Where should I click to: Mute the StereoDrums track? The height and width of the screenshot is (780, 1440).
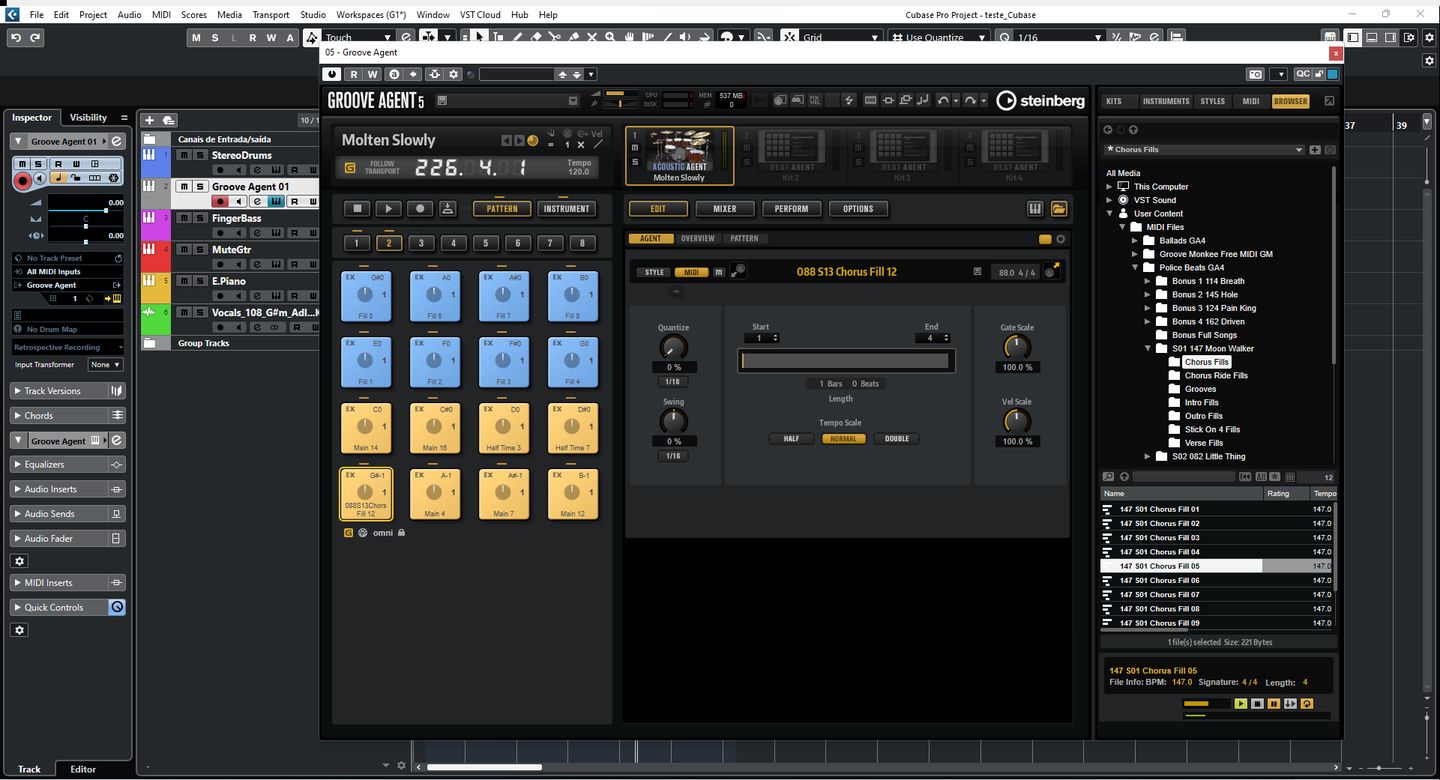[x=184, y=155]
